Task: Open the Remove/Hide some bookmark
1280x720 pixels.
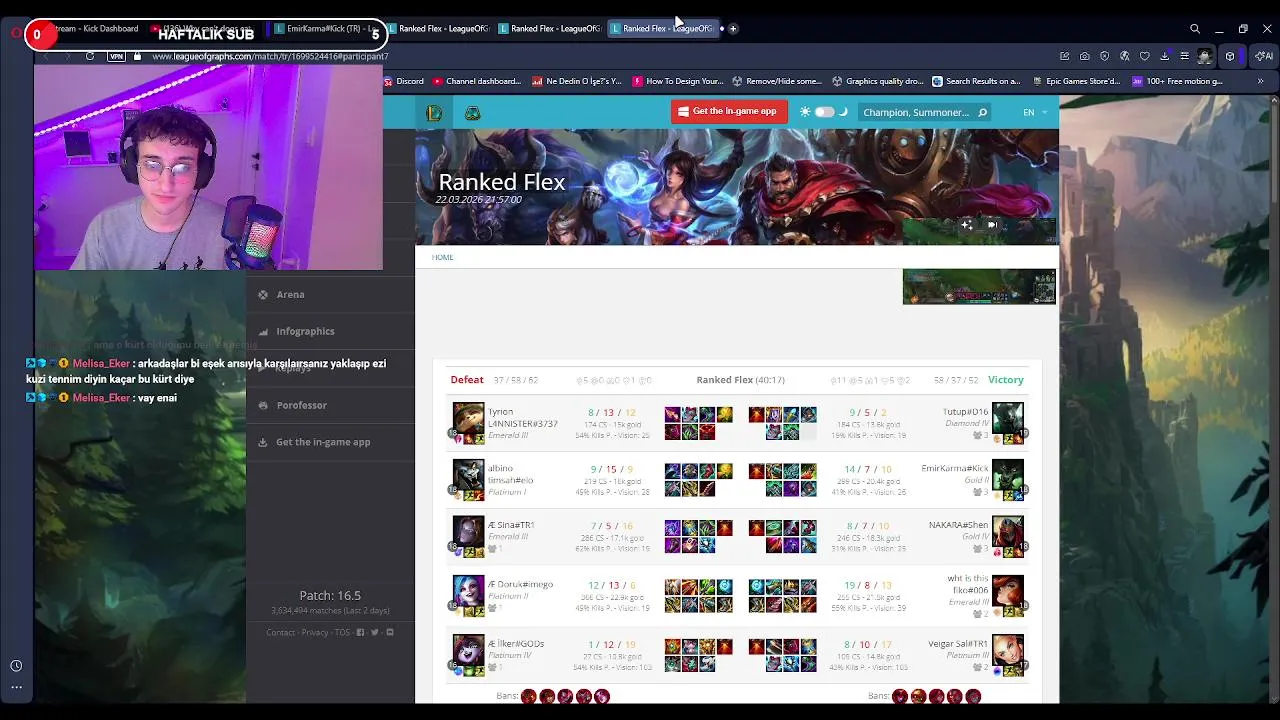Action: pyautogui.click(x=776, y=81)
